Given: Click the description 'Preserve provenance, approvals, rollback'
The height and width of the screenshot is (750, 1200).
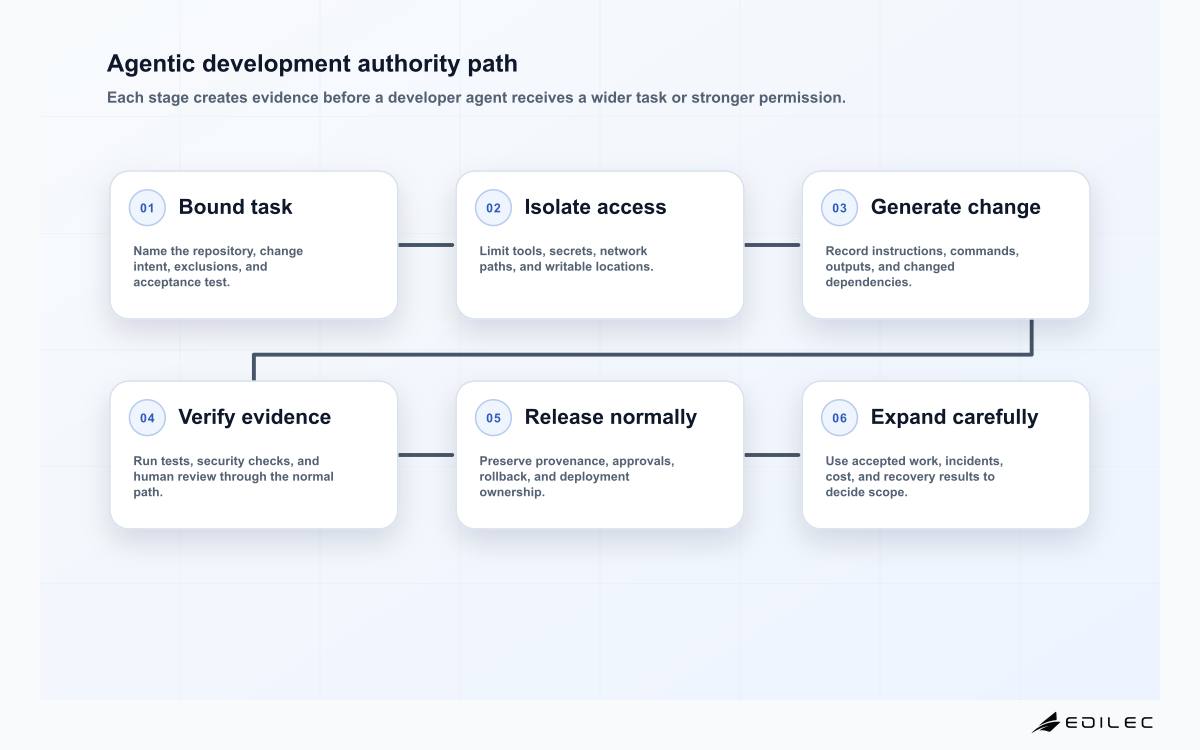Looking at the screenshot, I should coord(577,476).
